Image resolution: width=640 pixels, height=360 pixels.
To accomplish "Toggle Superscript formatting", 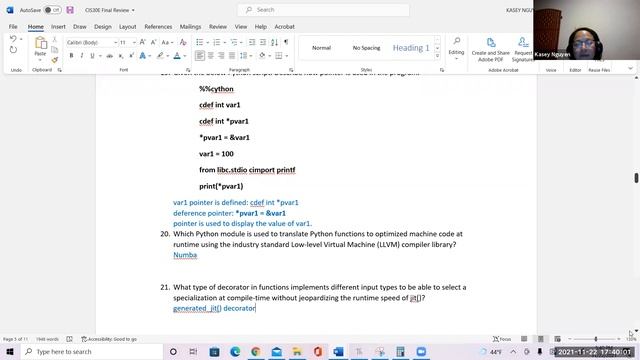I will click(x=131, y=56).
